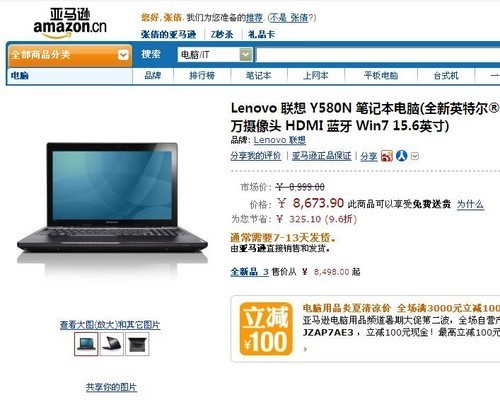This screenshot has height=400, width=500.
Task: Click the 立减¥100 promotion badge
Action: click(x=266, y=329)
